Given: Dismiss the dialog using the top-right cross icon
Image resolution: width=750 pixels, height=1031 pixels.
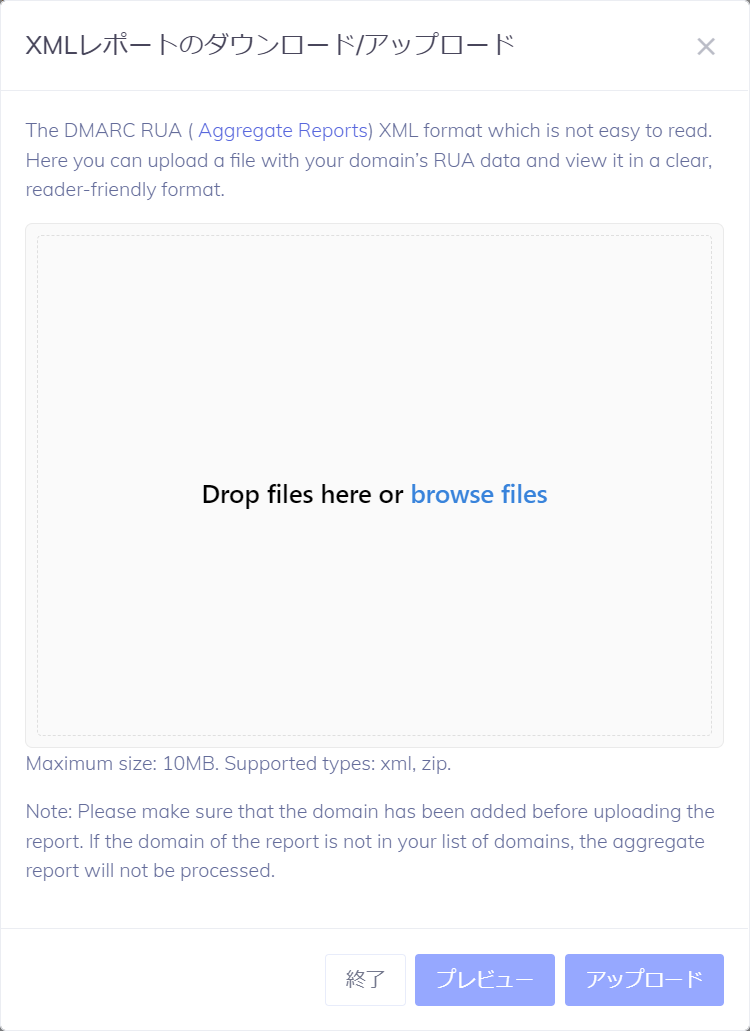Looking at the screenshot, I should coord(706,47).
